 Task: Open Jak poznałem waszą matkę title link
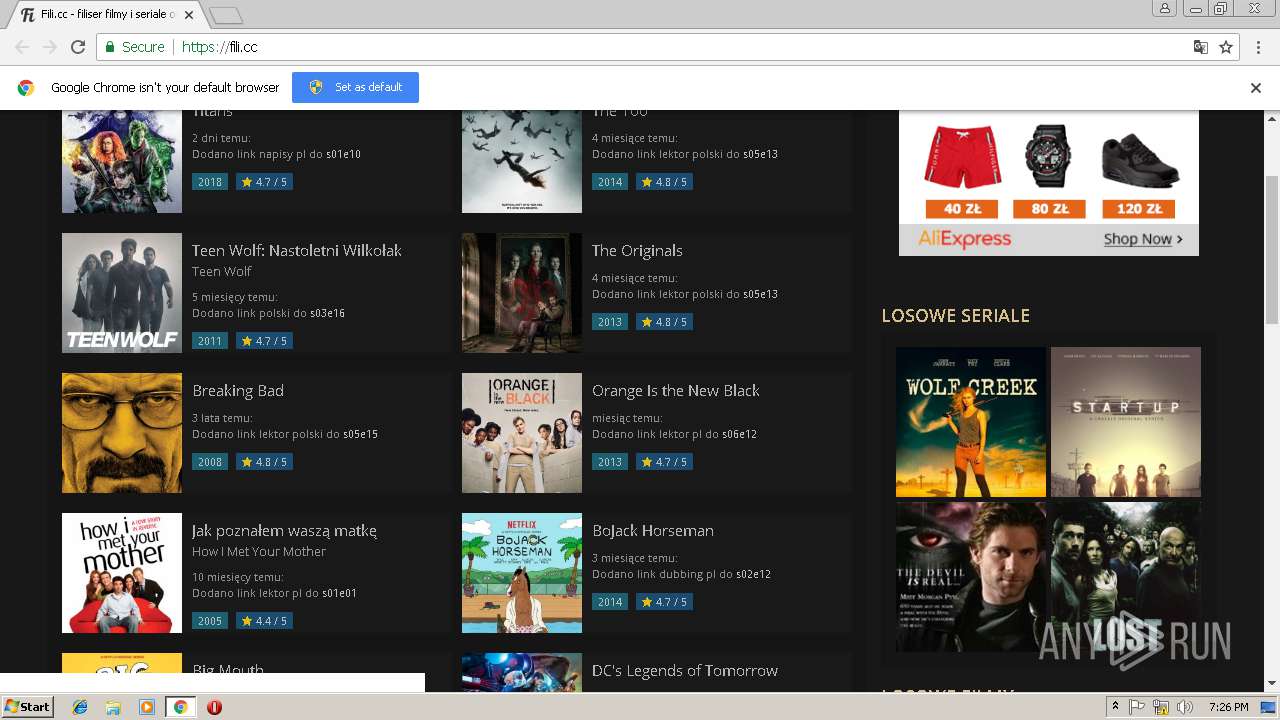284,530
